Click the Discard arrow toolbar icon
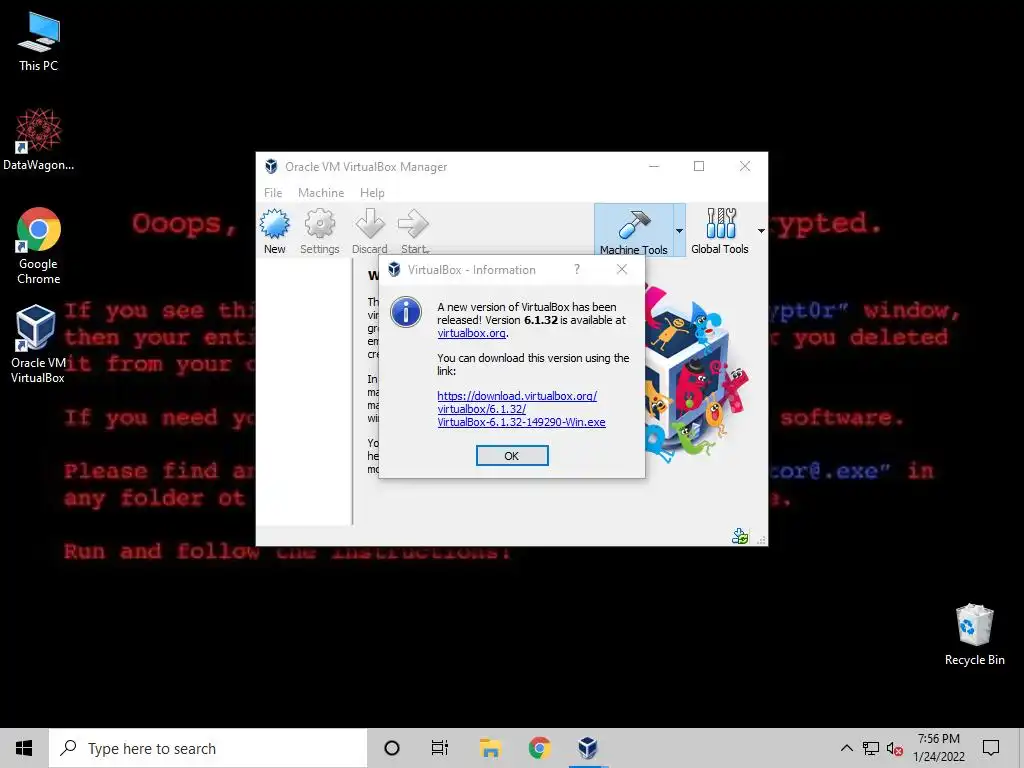 [370, 231]
